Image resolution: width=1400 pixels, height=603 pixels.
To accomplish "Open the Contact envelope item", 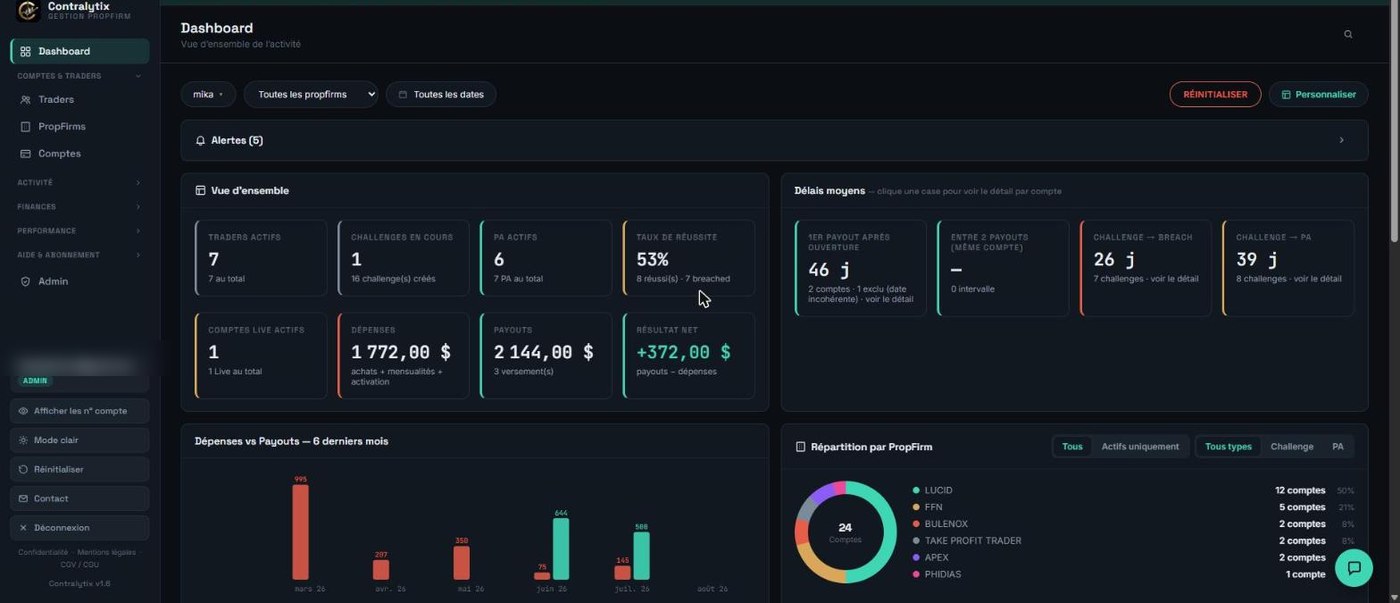I will 80,499.
